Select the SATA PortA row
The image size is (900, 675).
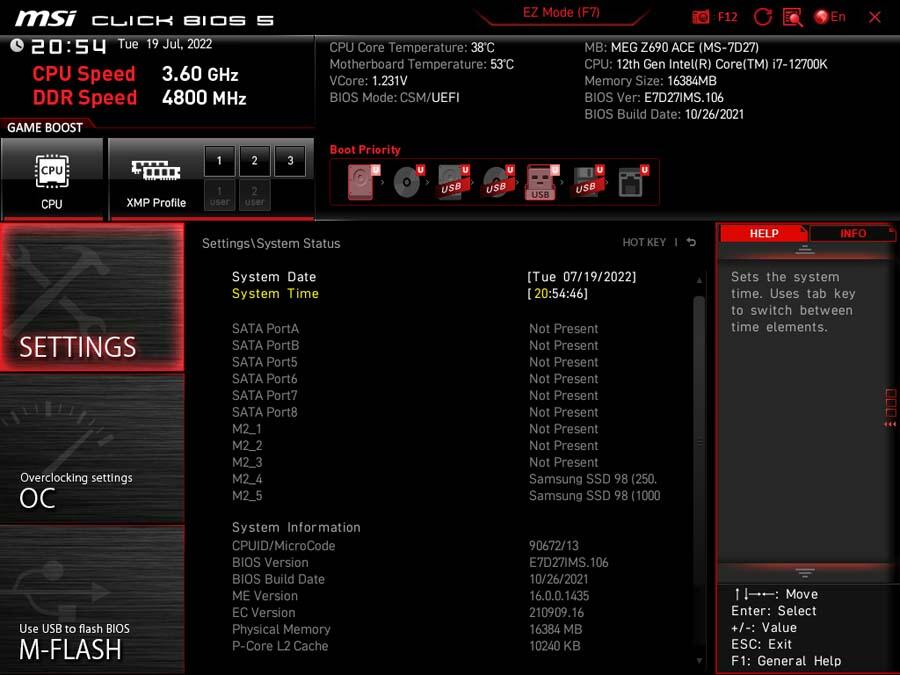[446, 328]
